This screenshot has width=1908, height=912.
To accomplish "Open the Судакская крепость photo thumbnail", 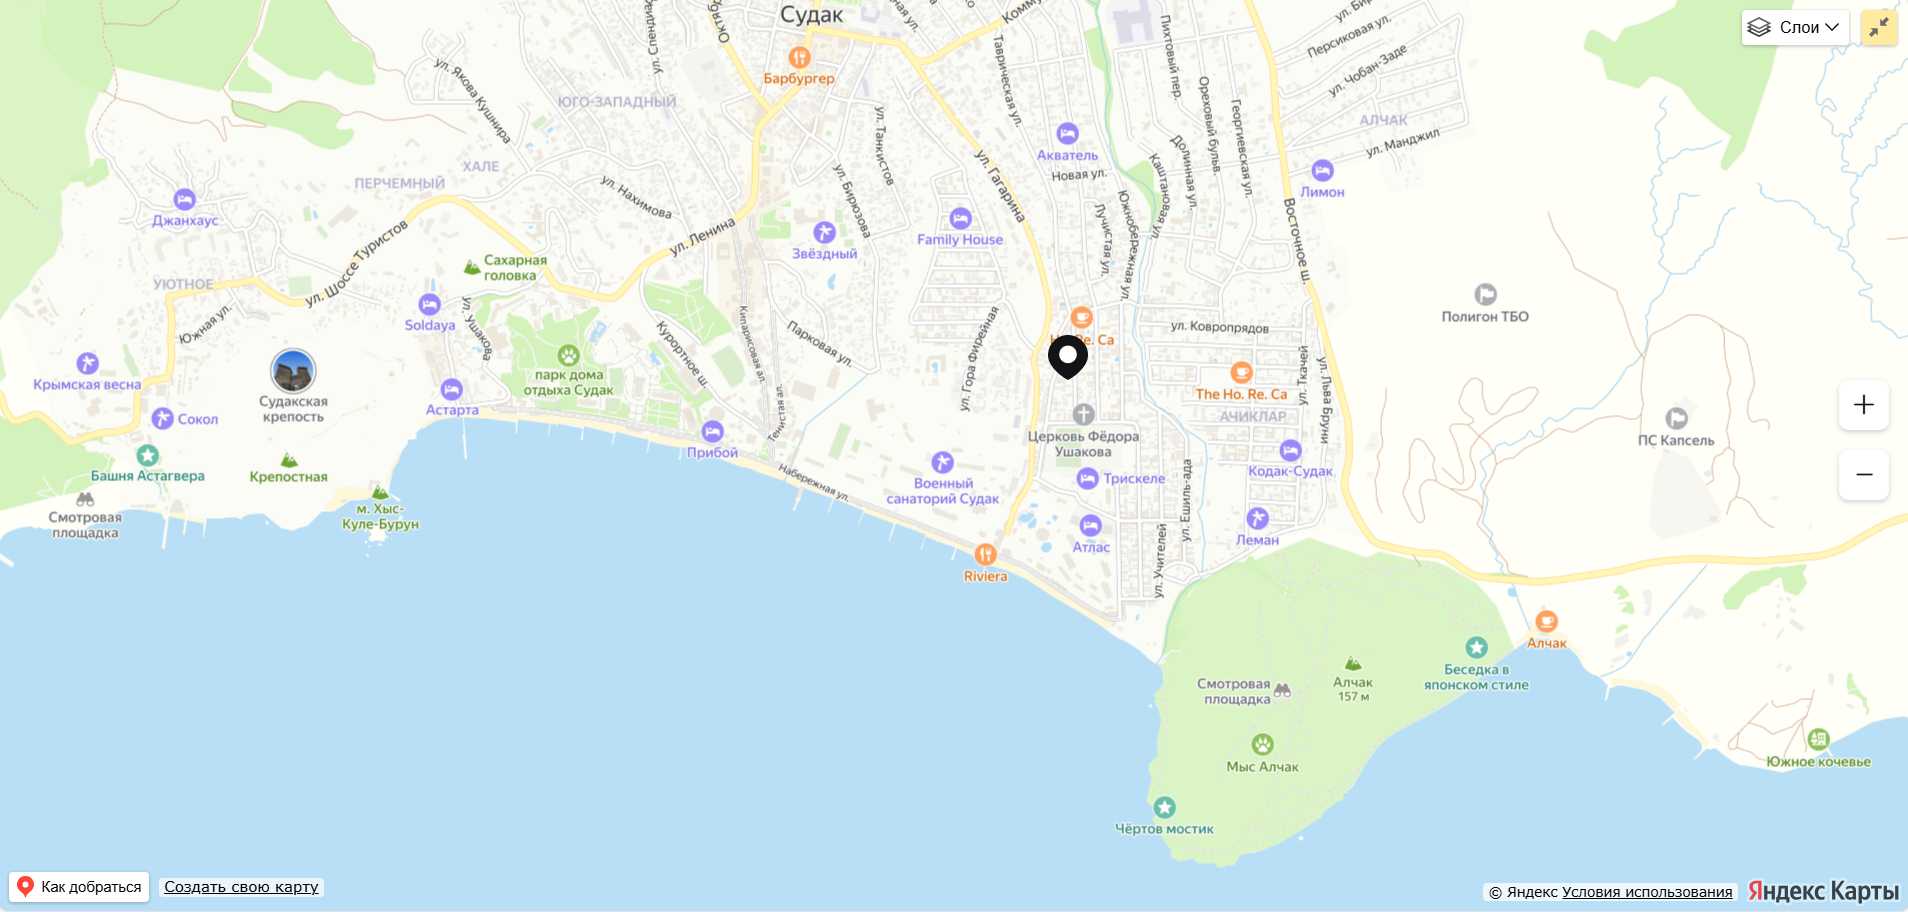I will [293, 371].
